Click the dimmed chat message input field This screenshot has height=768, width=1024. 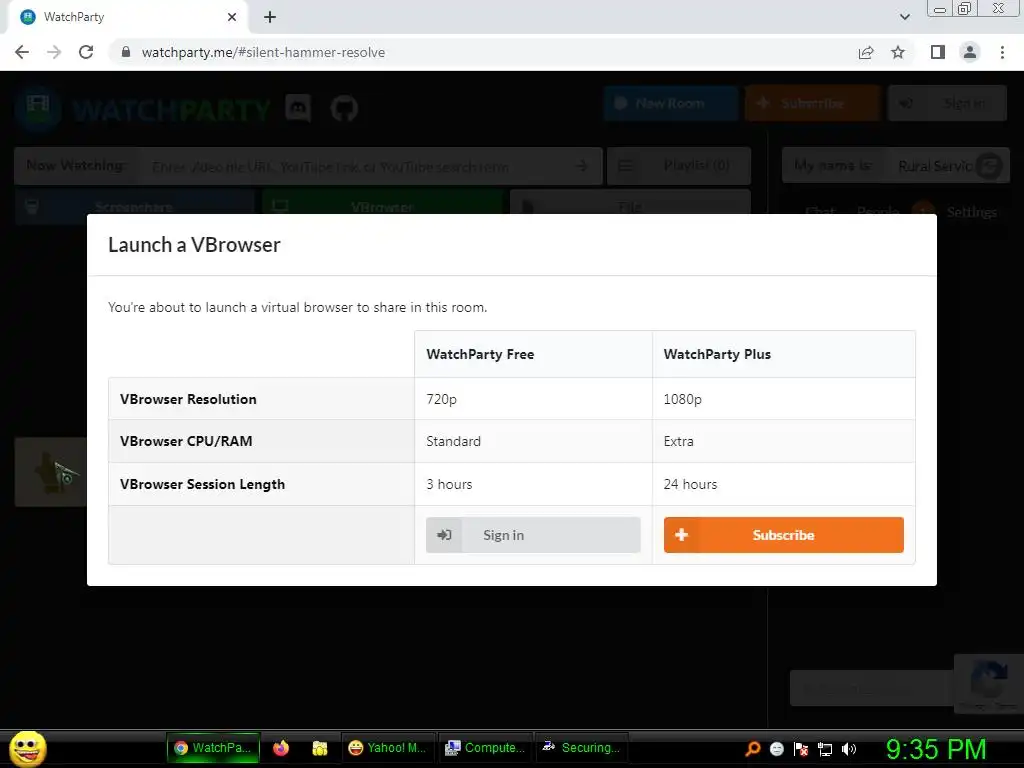(872, 688)
